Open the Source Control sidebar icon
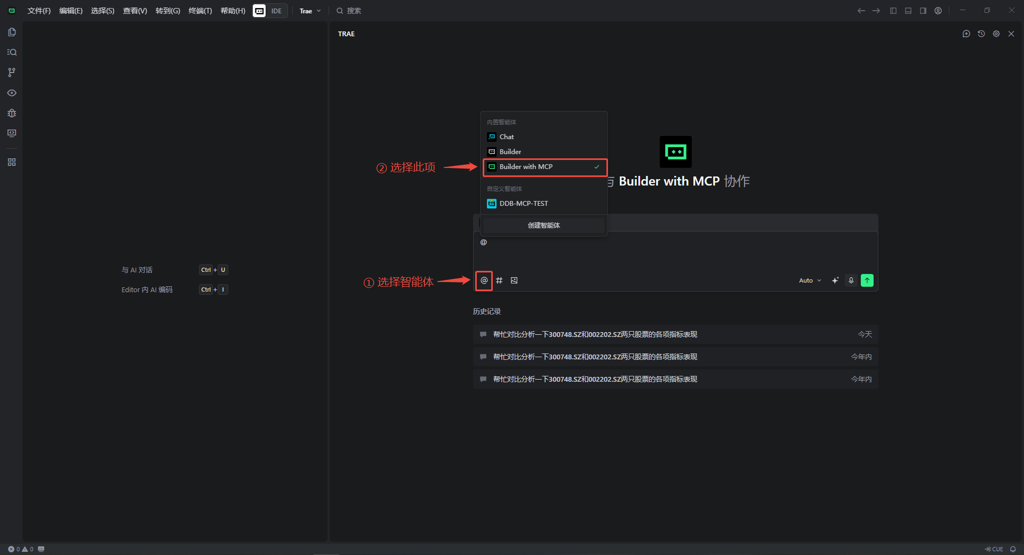1024x555 pixels. pyautogui.click(x=12, y=72)
